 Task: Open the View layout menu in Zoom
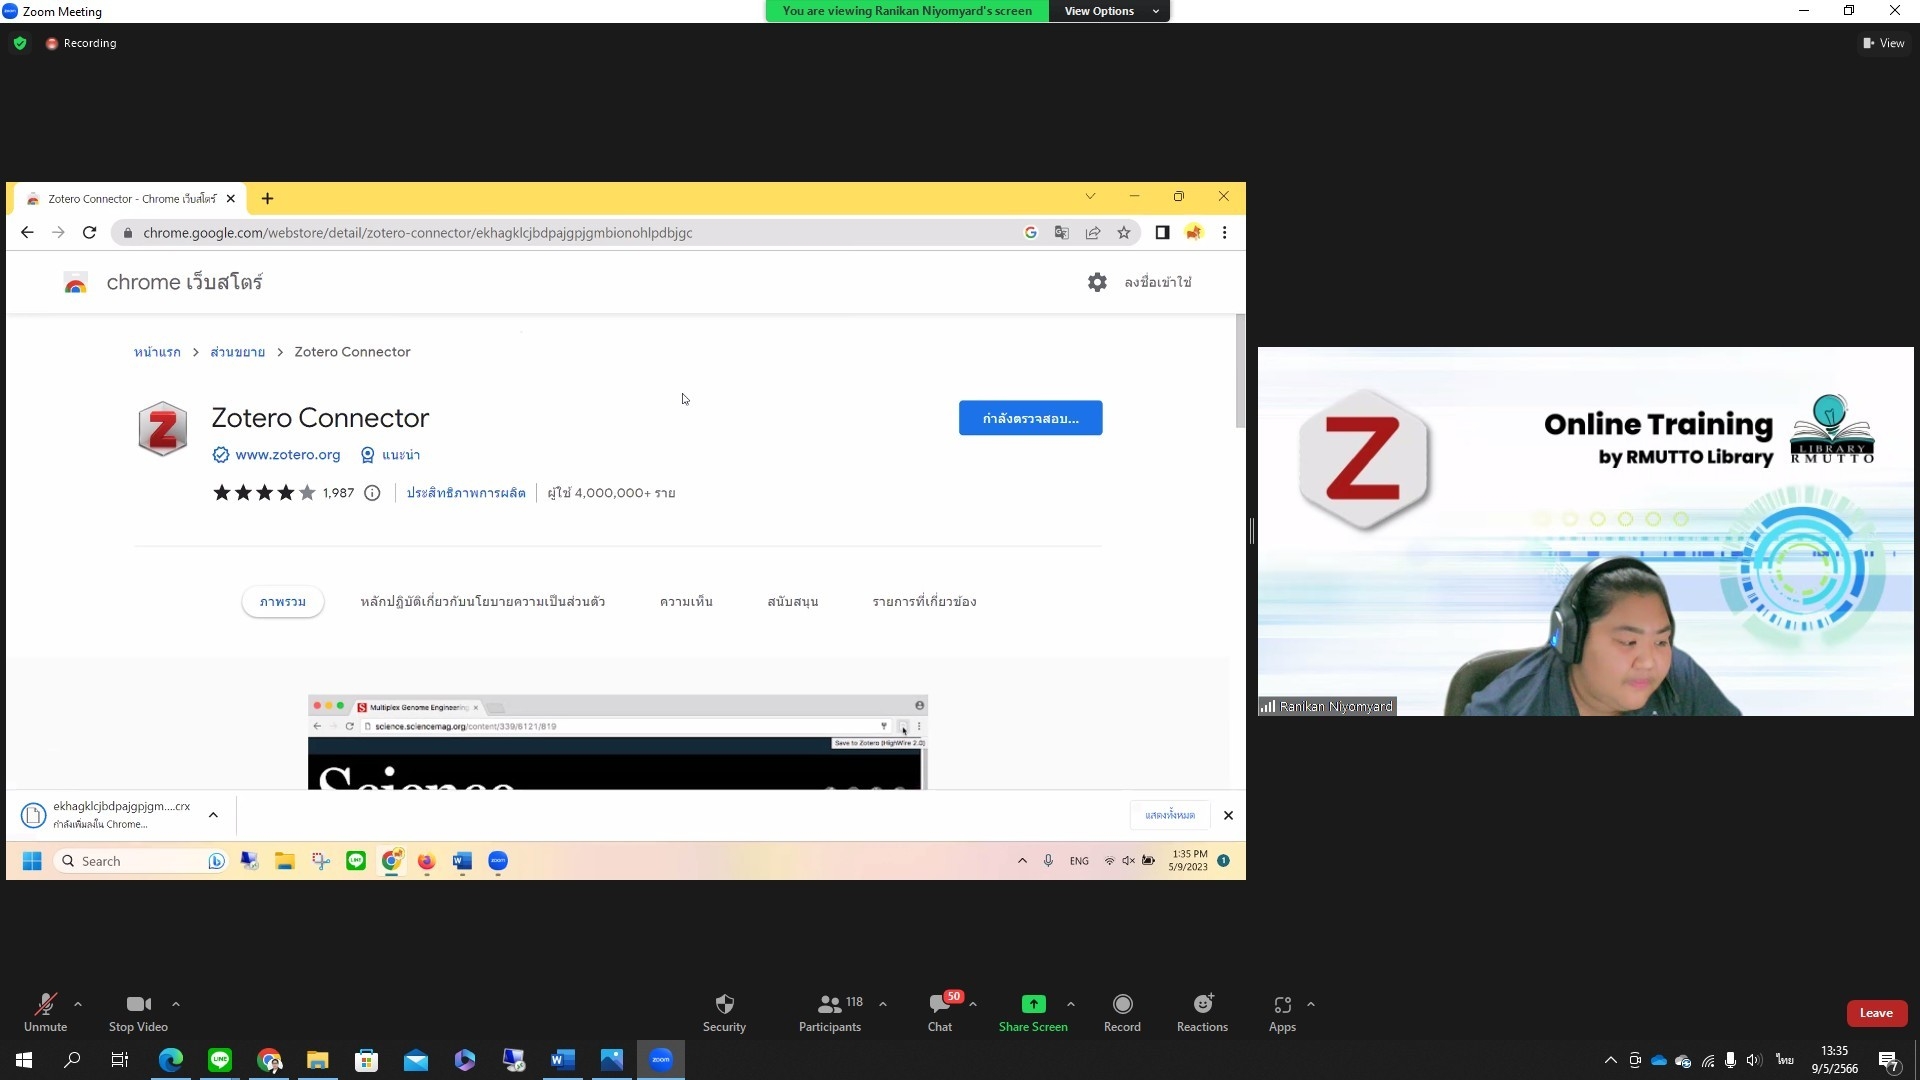pyautogui.click(x=1884, y=43)
